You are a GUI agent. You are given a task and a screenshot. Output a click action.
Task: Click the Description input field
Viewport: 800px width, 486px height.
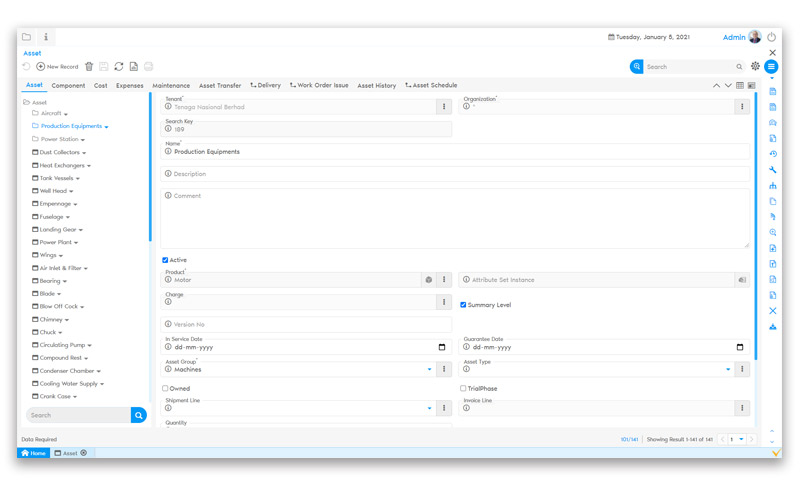455,174
